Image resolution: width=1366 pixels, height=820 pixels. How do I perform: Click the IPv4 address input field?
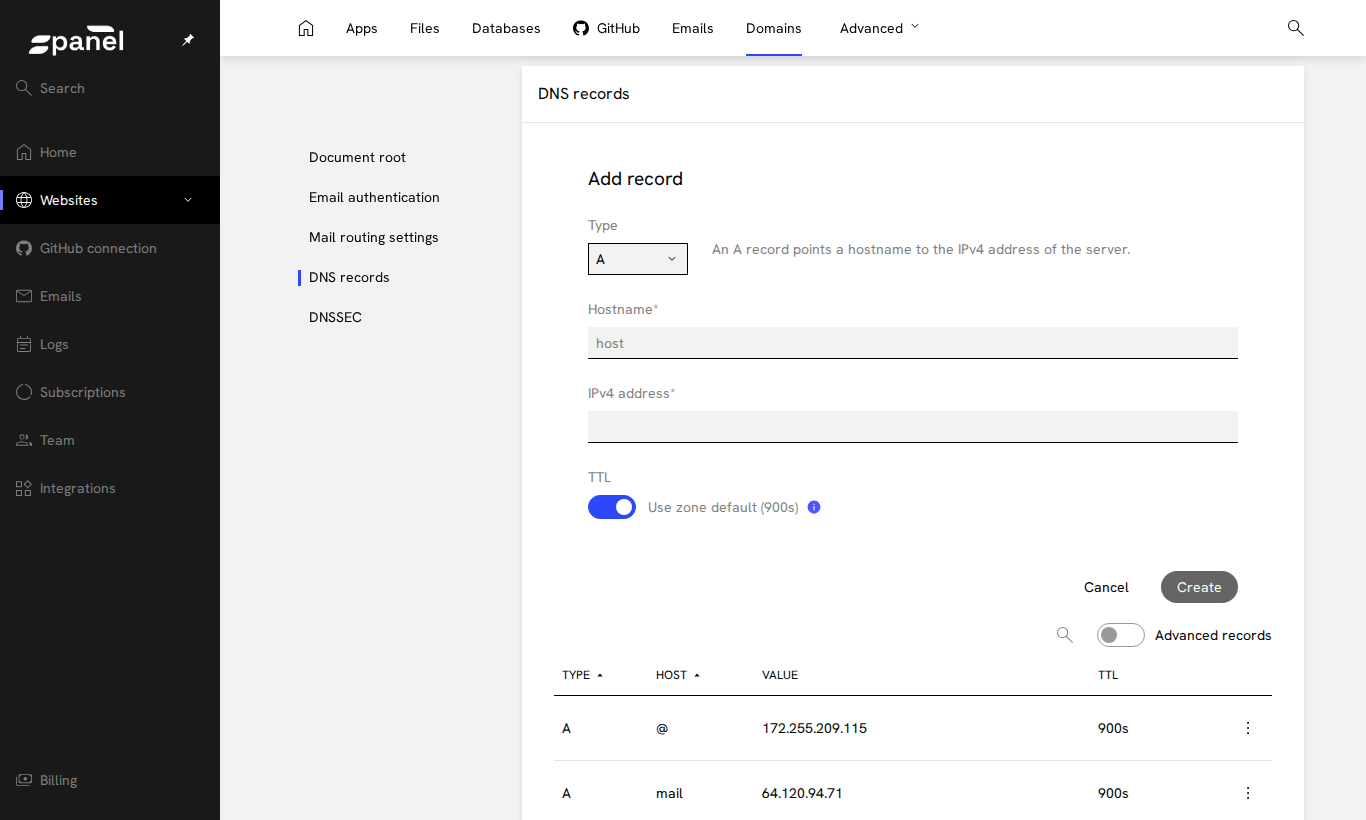pyautogui.click(x=913, y=427)
